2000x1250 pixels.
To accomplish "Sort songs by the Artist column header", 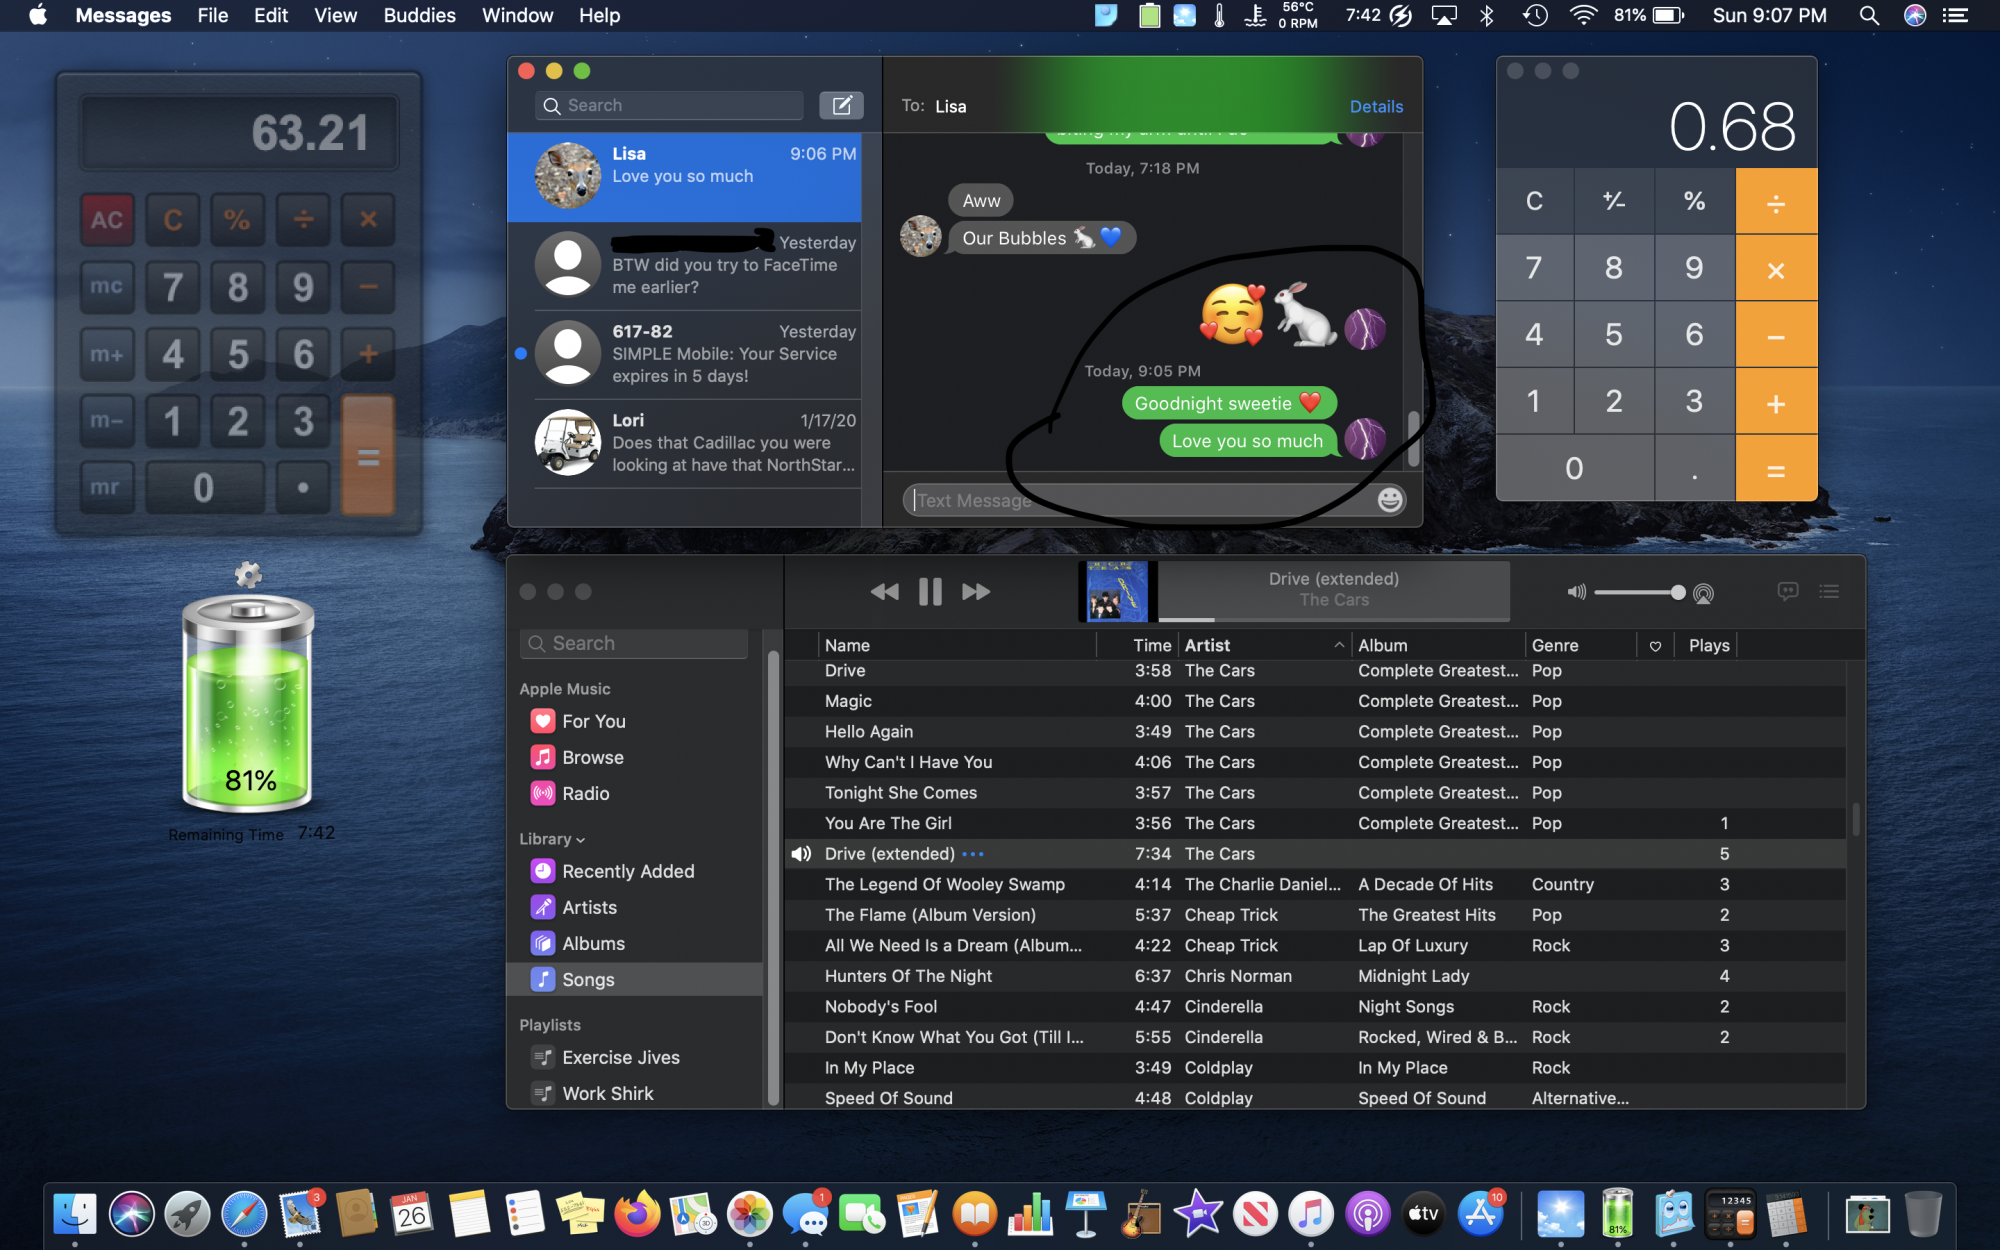I will (x=1264, y=645).
